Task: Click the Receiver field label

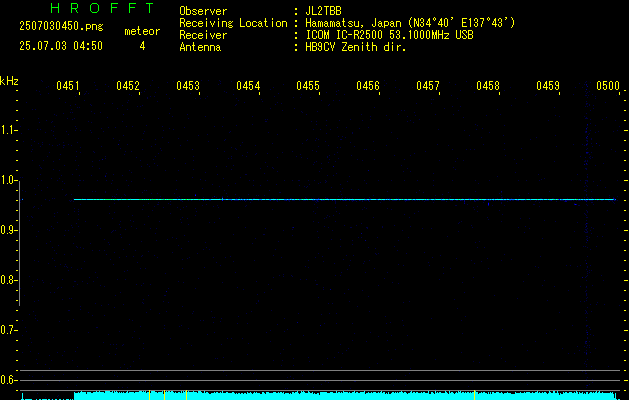Action: 203,35
